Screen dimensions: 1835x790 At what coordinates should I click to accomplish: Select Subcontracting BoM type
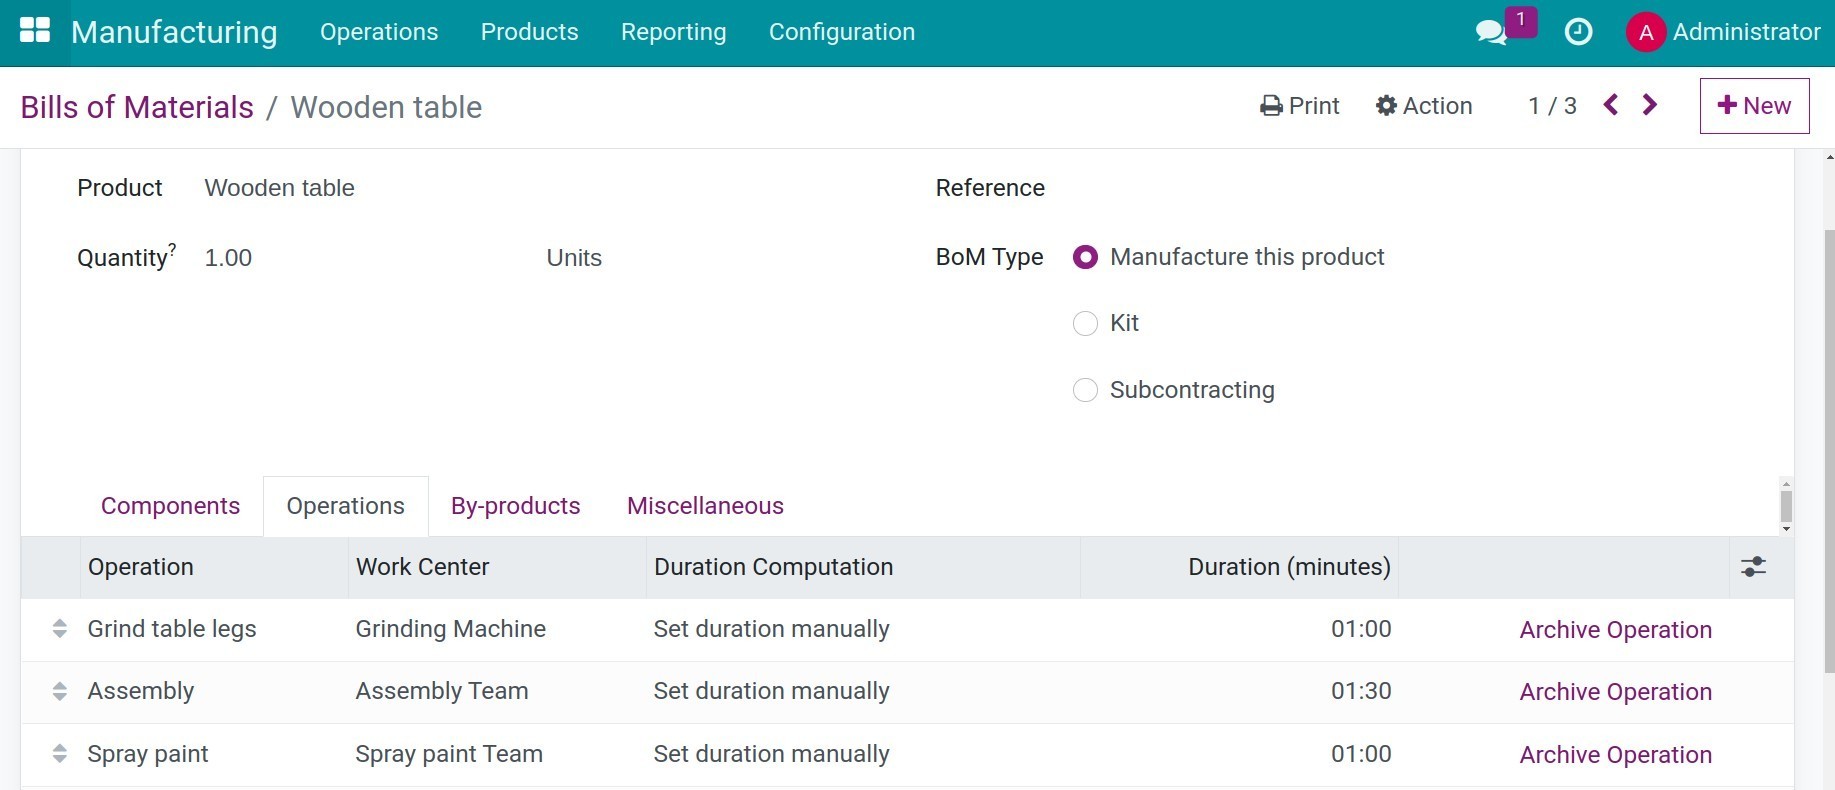point(1085,390)
